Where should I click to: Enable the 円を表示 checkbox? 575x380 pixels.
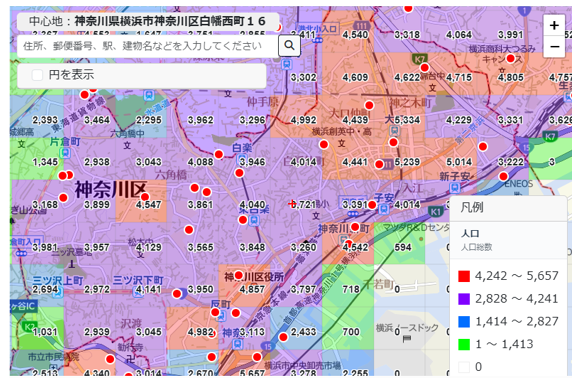[x=37, y=75]
